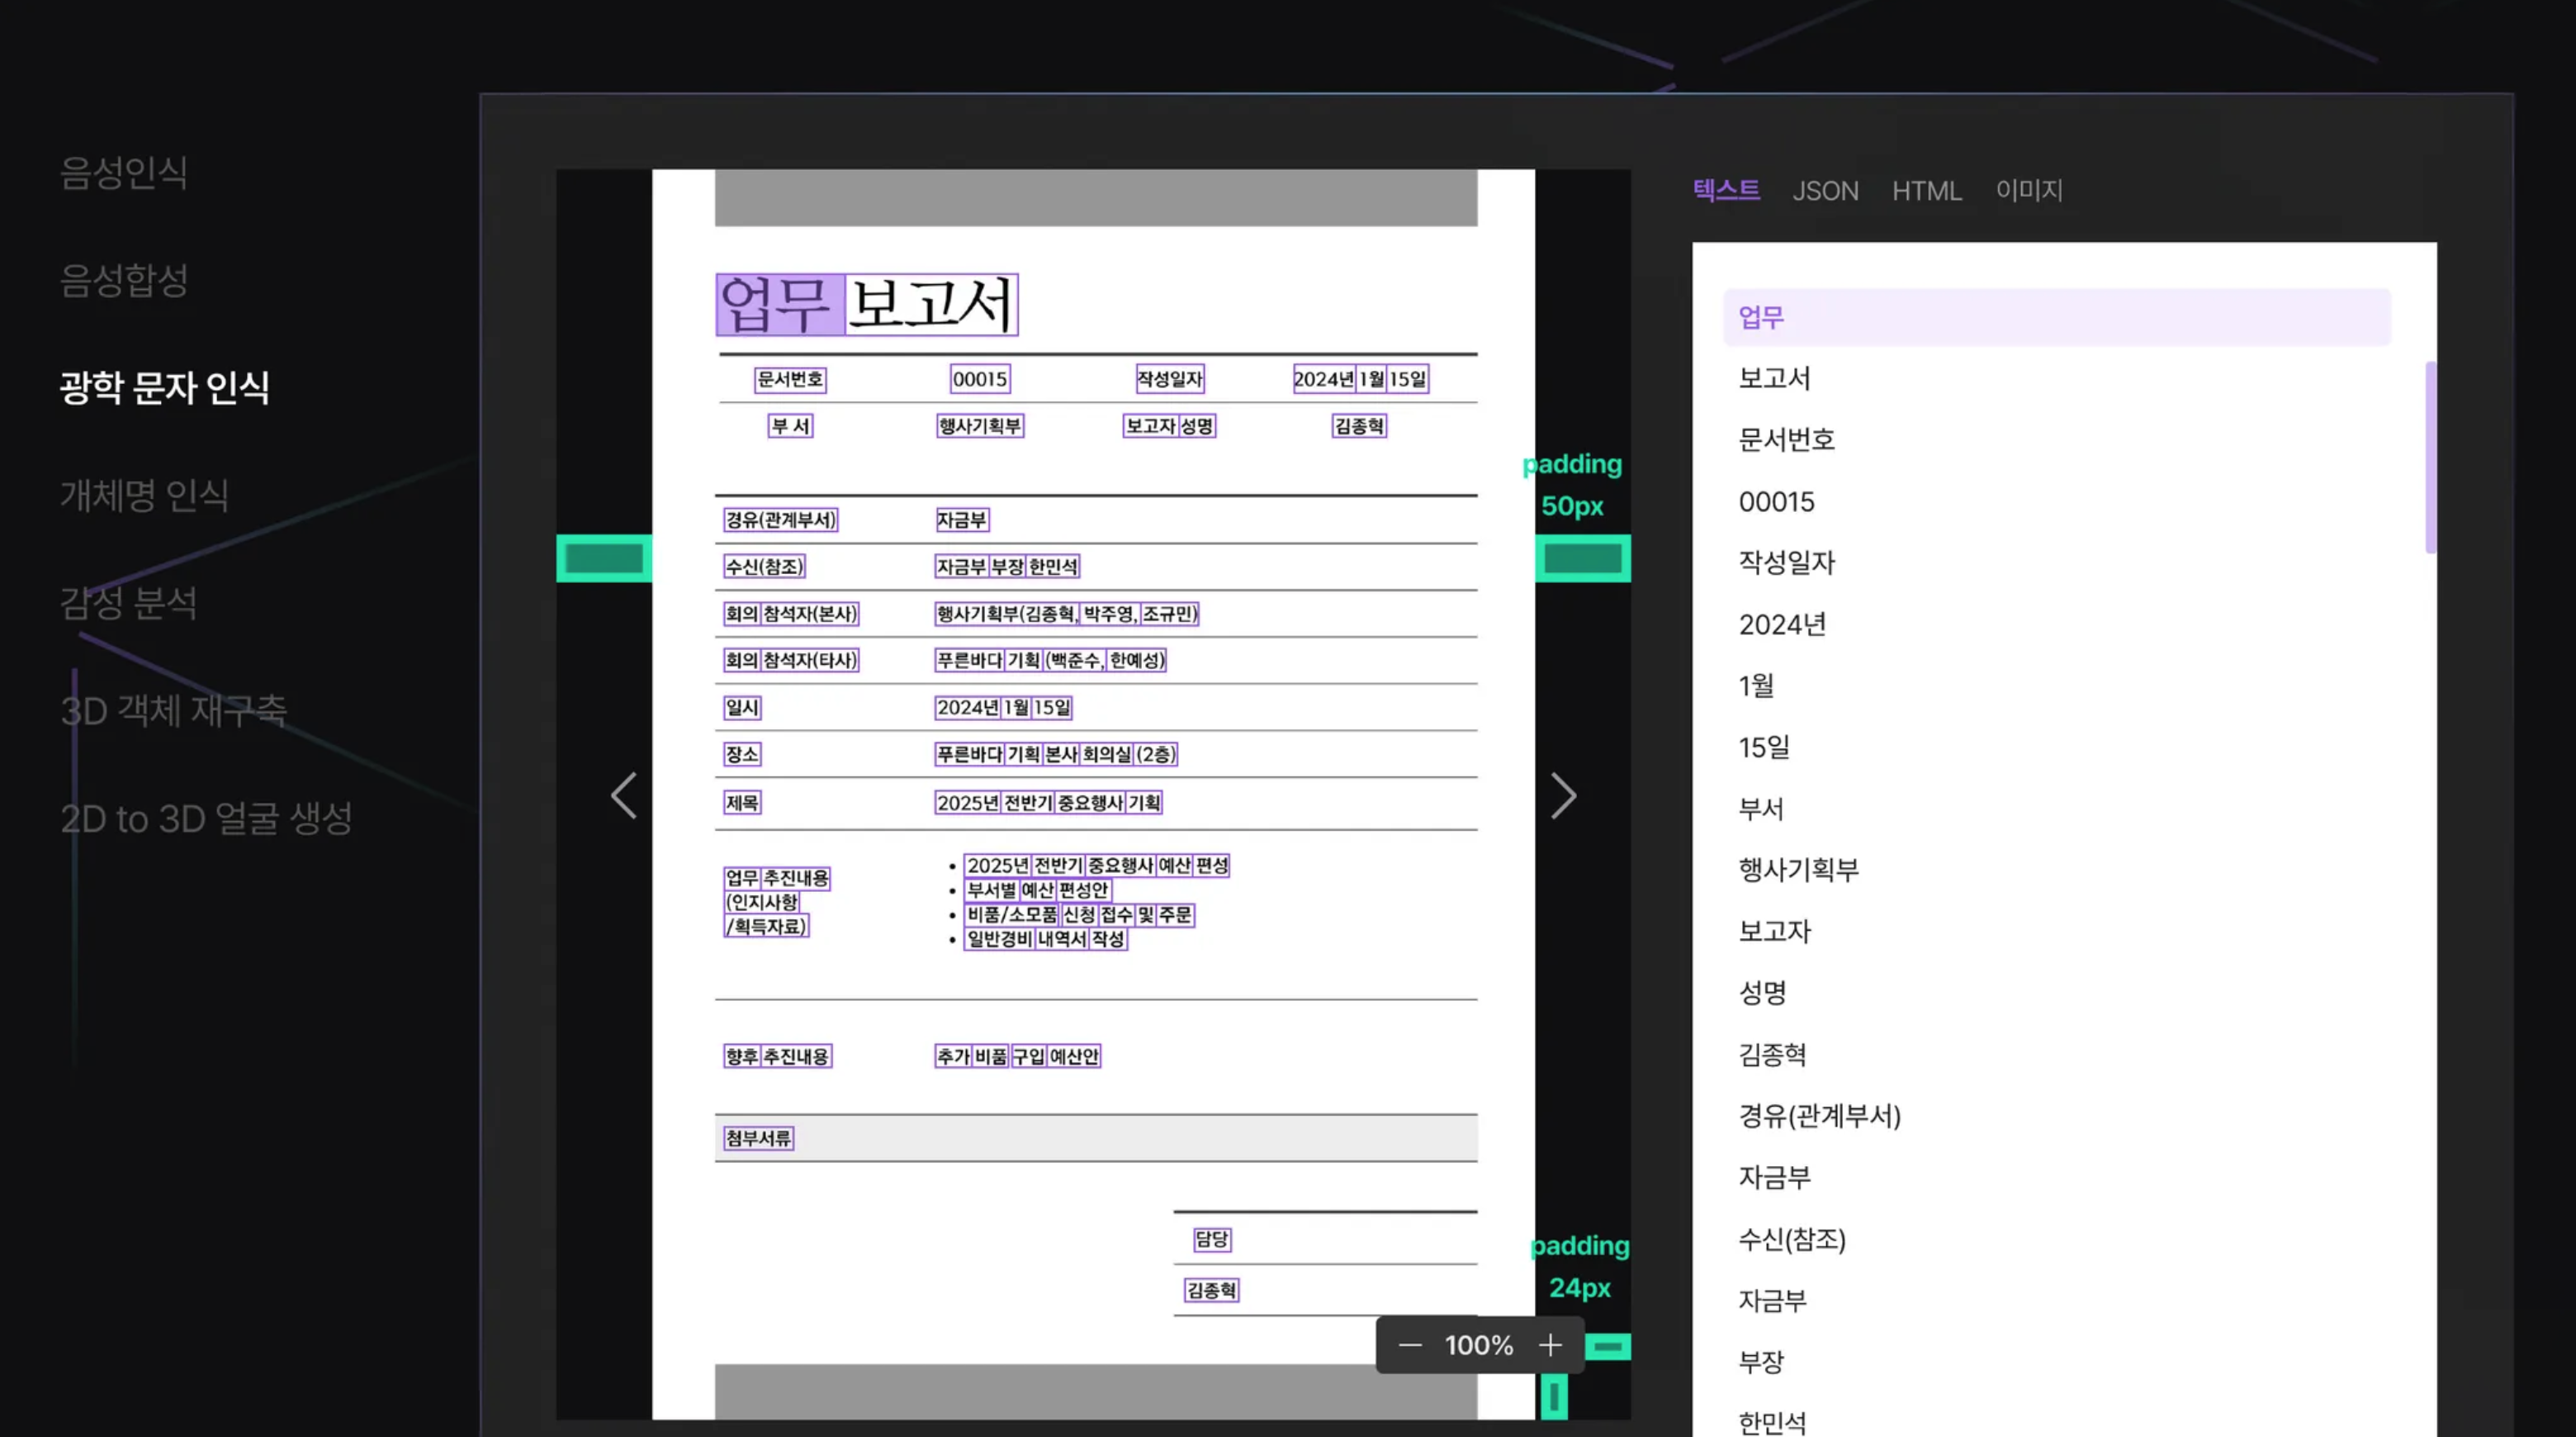Click the 업무 box in document title
This screenshot has height=1437, width=2576.
click(779, 304)
